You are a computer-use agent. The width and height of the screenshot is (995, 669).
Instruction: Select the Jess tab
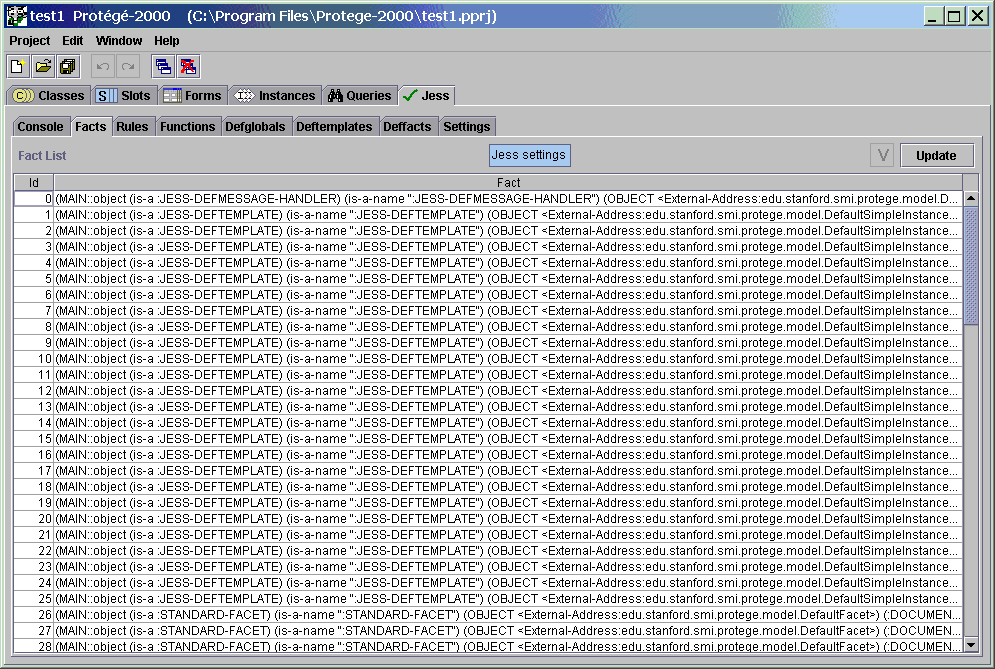tap(426, 96)
